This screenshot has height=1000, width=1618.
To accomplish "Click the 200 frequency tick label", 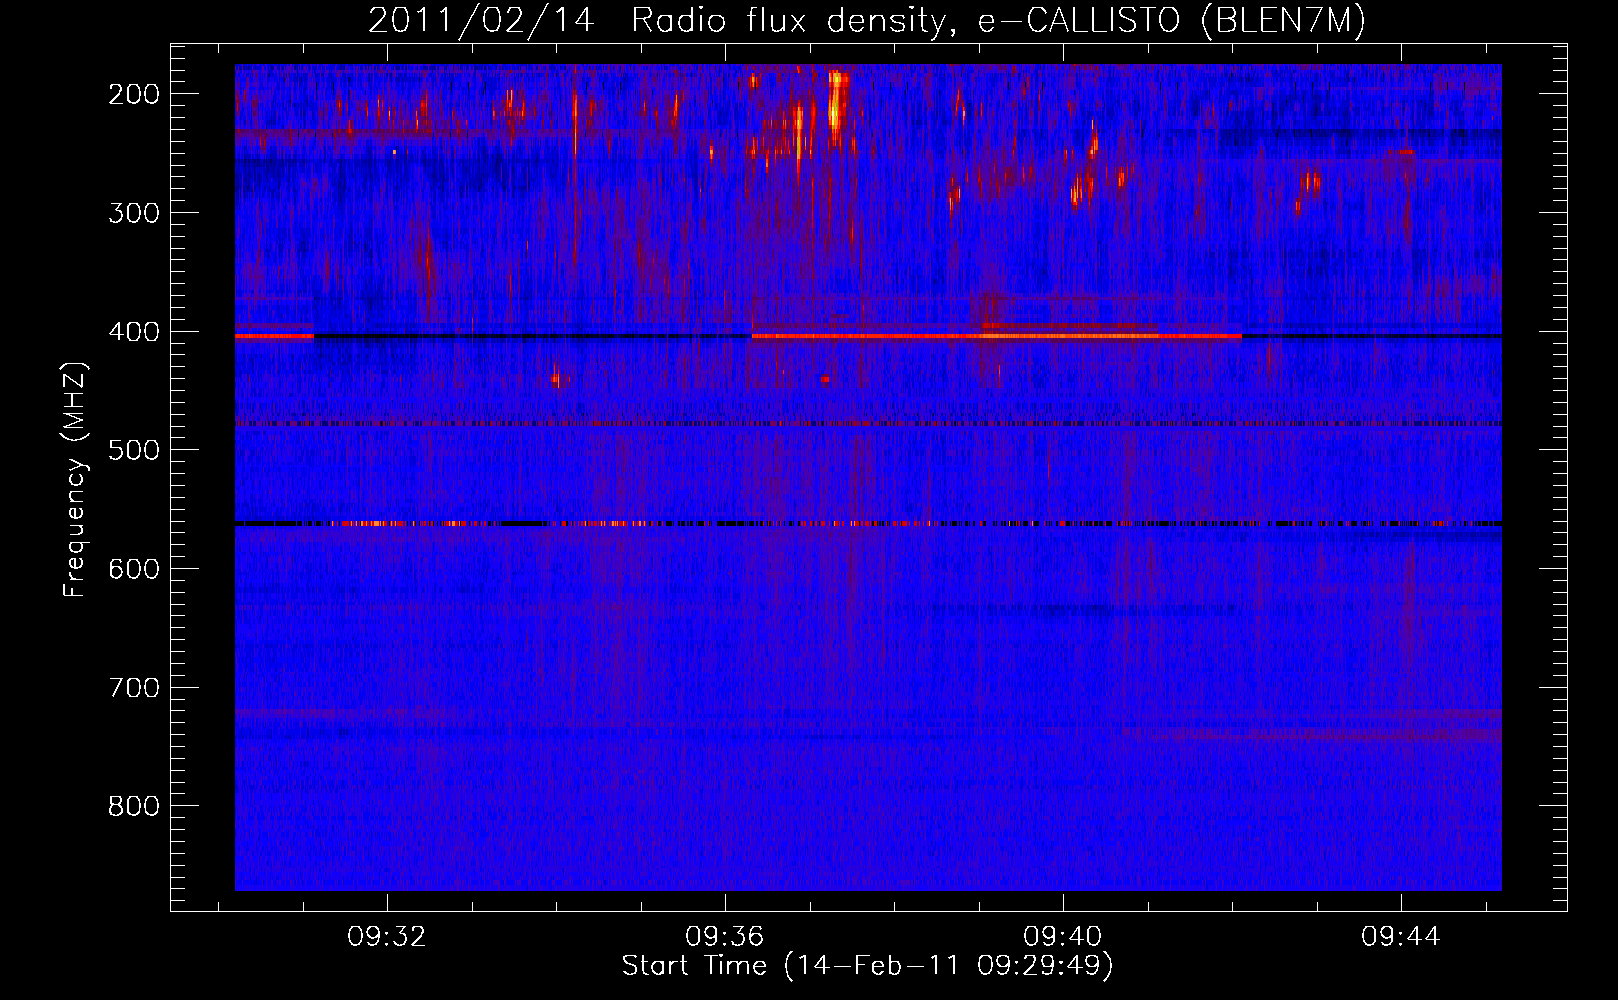I will 134,94.
